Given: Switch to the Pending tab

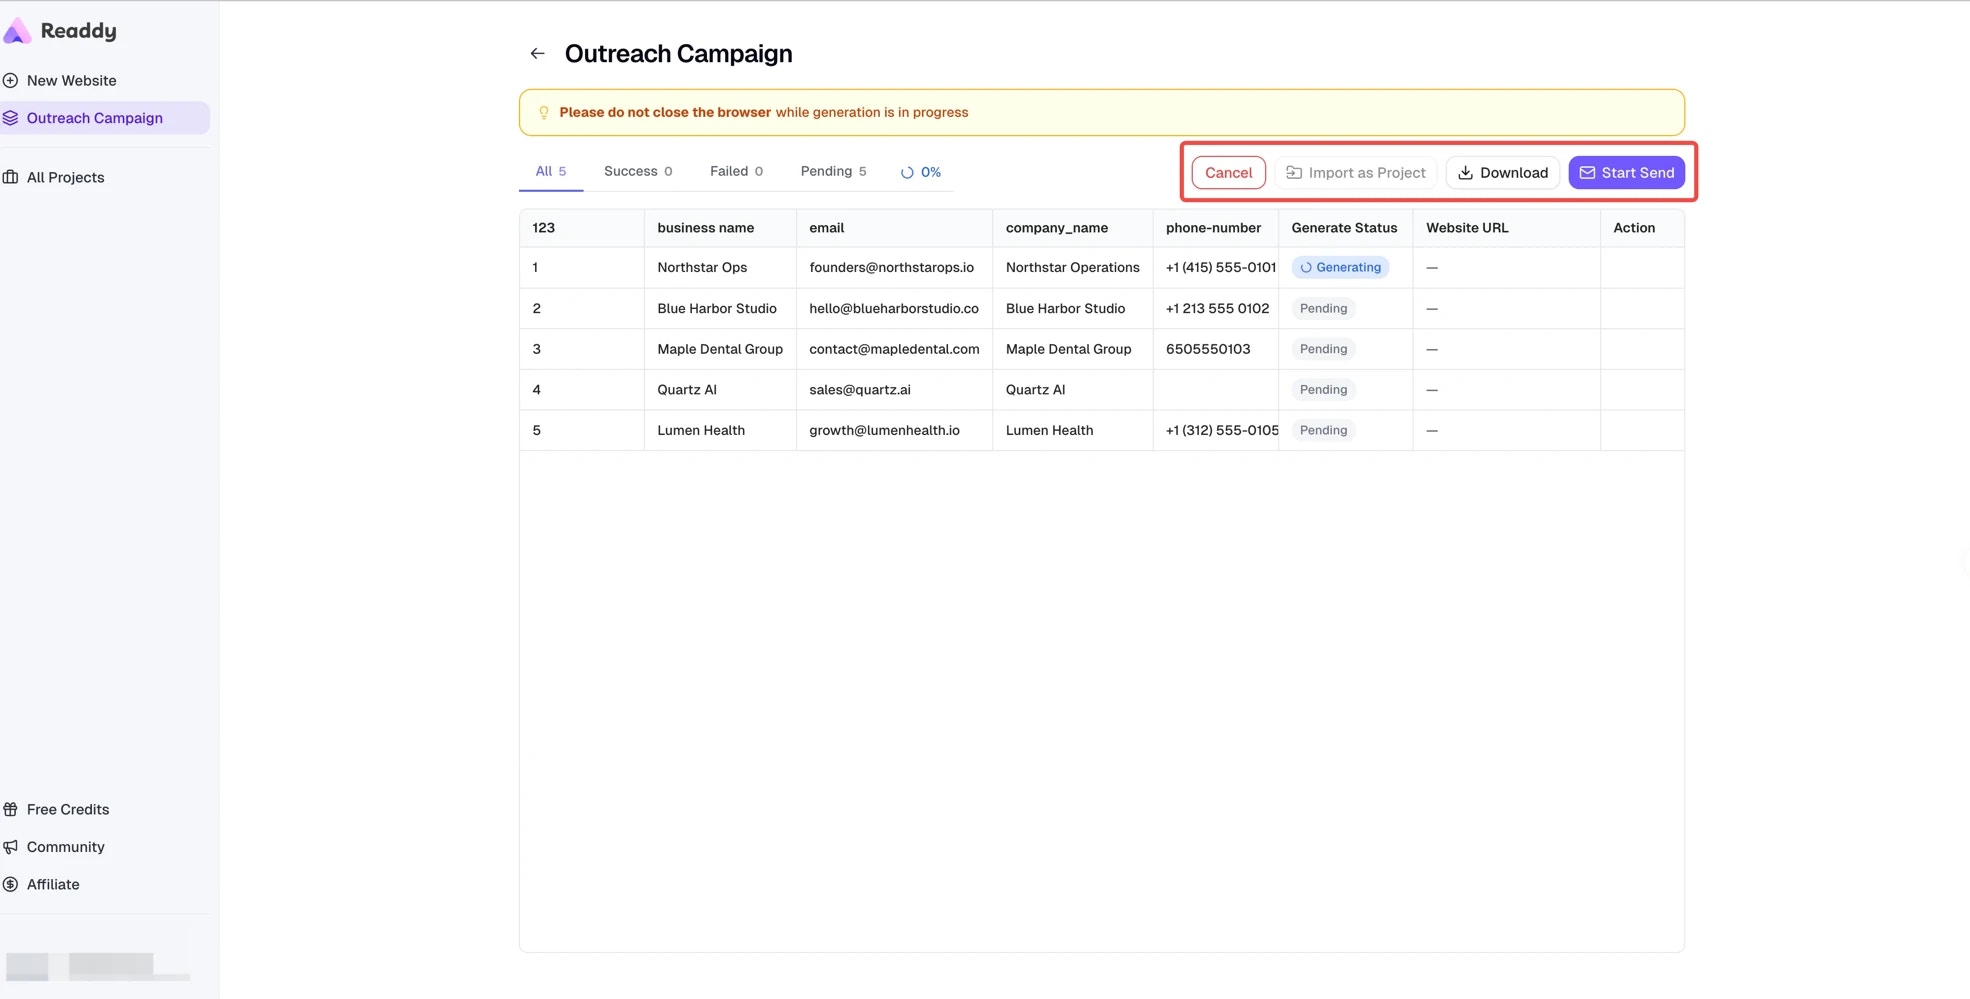Looking at the screenshot, I should pos(833,172).
